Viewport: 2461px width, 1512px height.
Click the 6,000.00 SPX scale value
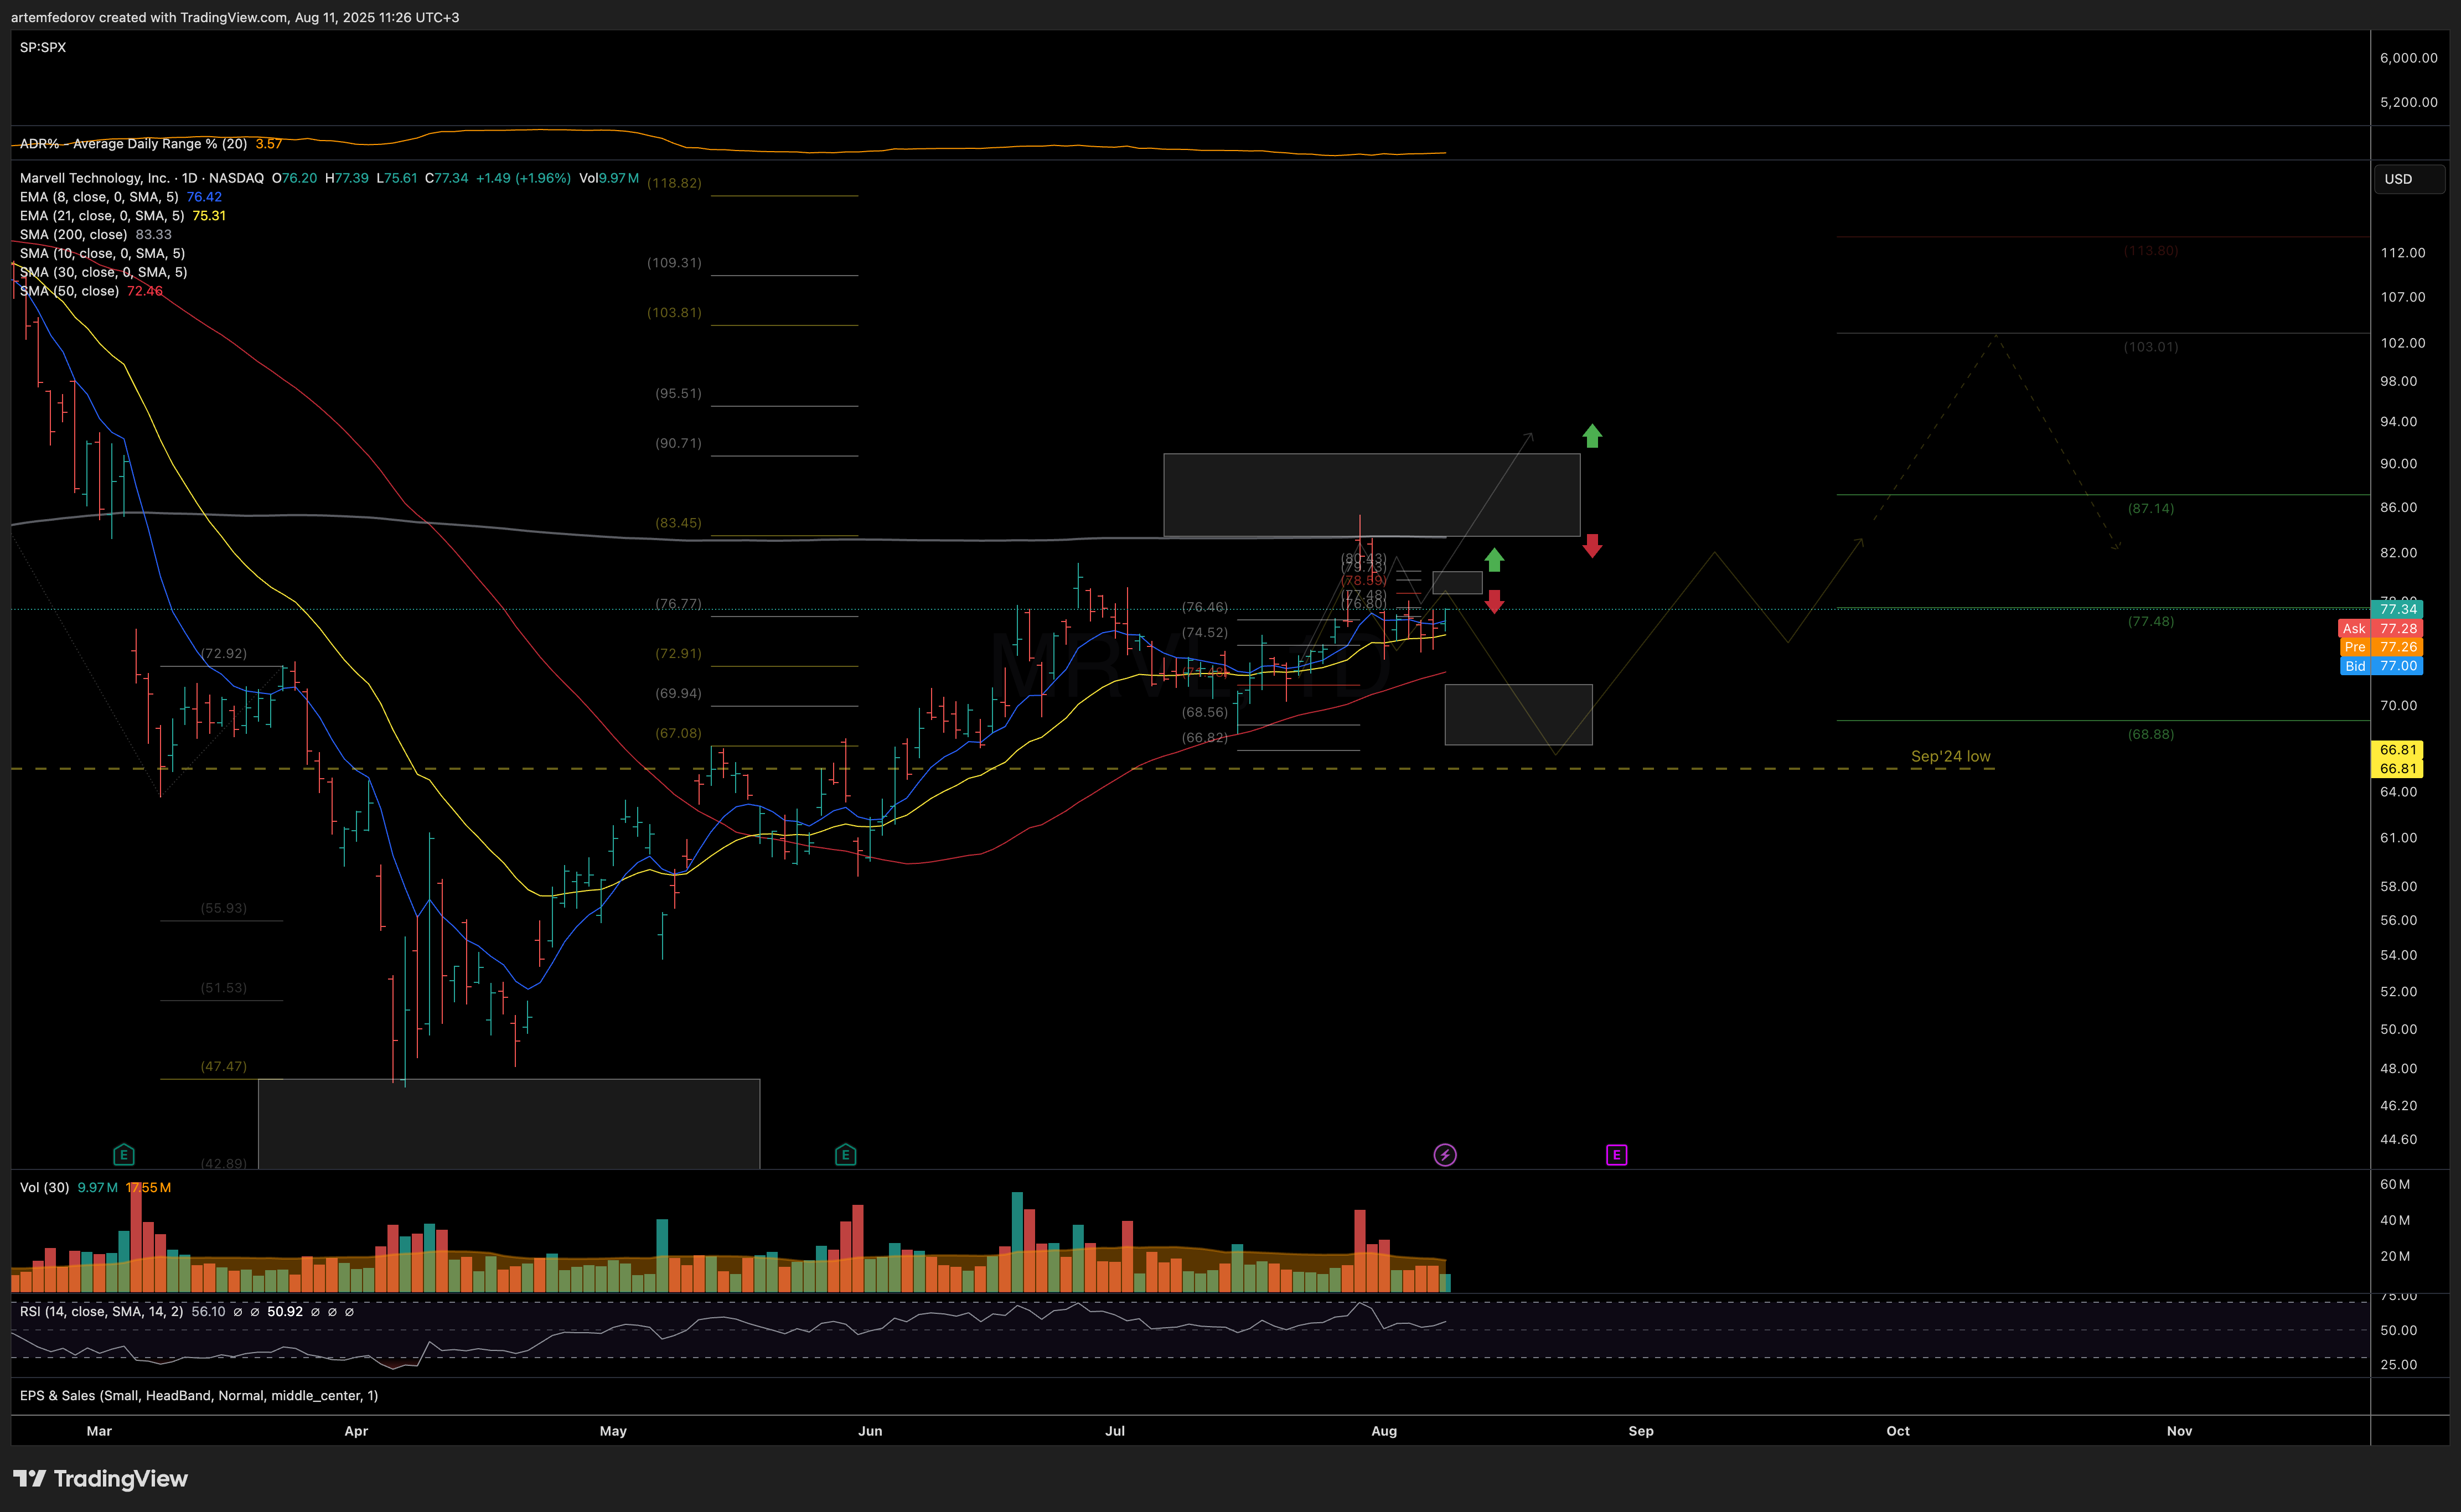[2408, 58]
